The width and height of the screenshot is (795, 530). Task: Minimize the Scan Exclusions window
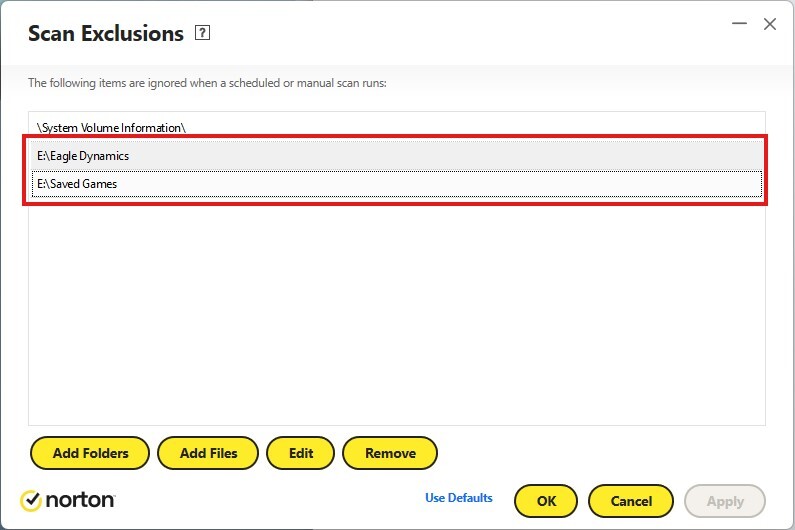tap(739, 23)
